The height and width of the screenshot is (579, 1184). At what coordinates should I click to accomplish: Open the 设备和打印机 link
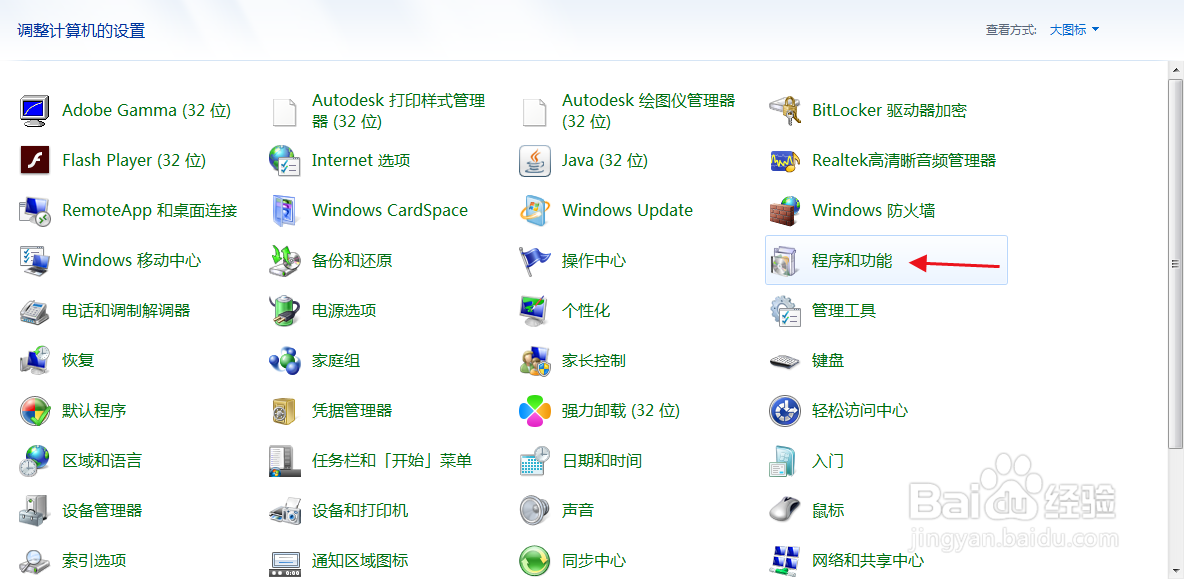[x=360, y=510]
